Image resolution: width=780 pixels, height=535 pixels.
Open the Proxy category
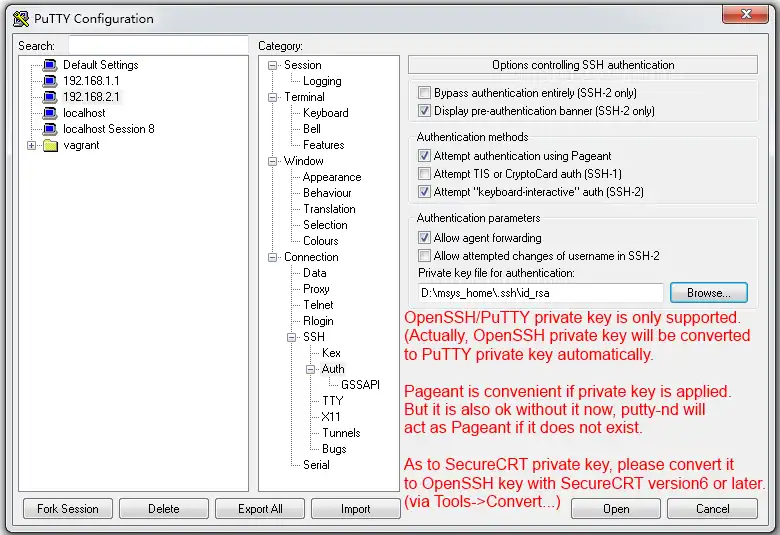pyautogui.click(x=316, y=289)
